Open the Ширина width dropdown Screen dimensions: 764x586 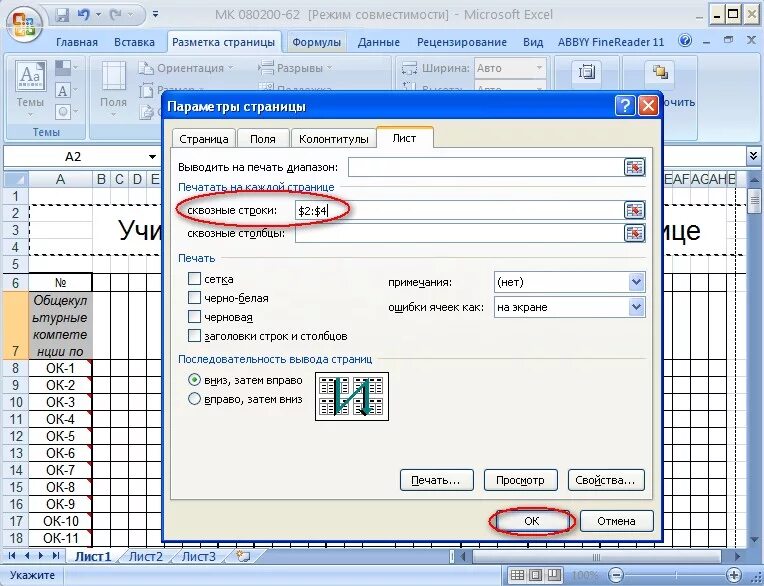pos(539,68)
